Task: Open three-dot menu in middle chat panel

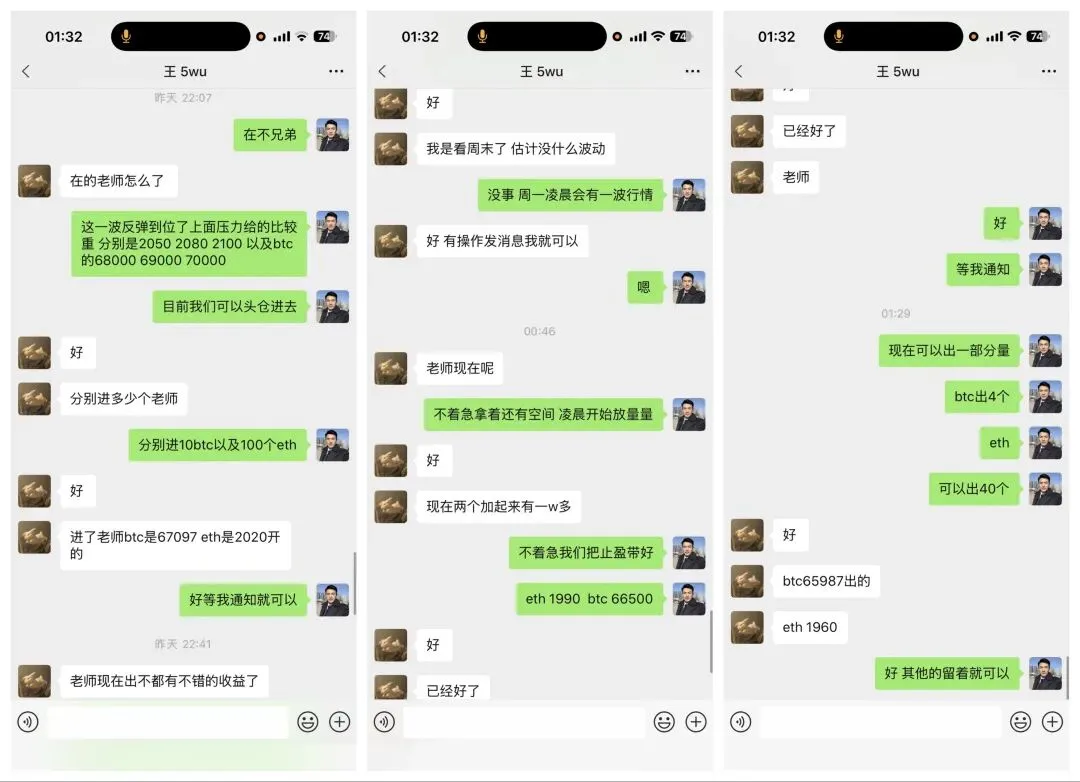Action: click(692, 71)
